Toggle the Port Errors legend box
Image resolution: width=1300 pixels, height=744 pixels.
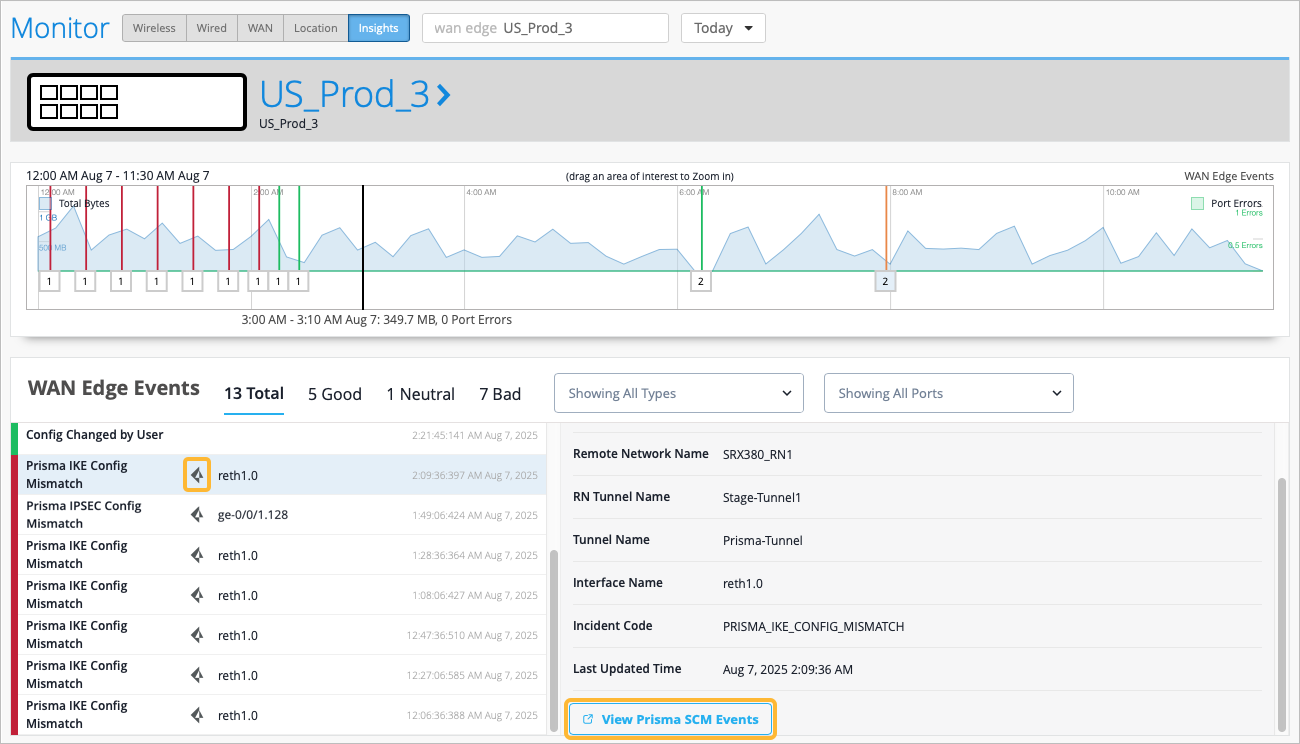point(1197,204)
